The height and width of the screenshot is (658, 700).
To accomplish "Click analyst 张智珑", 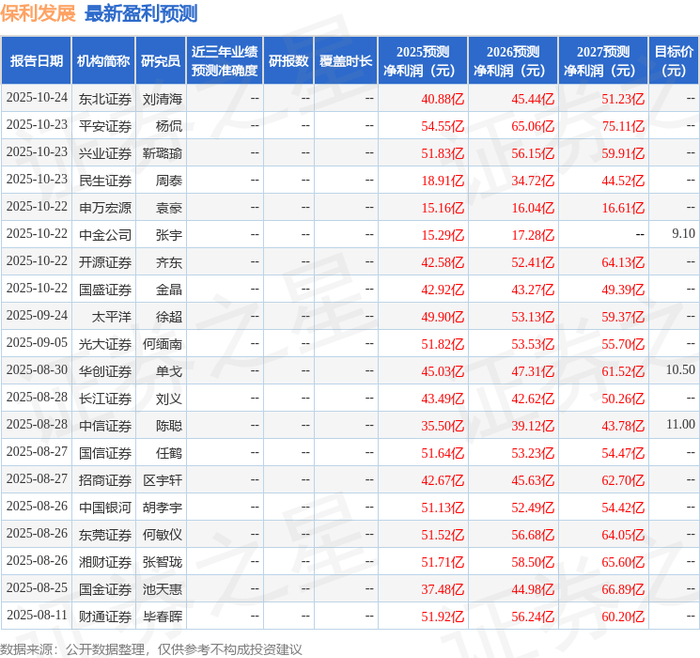I will click(x=162, y=562).
